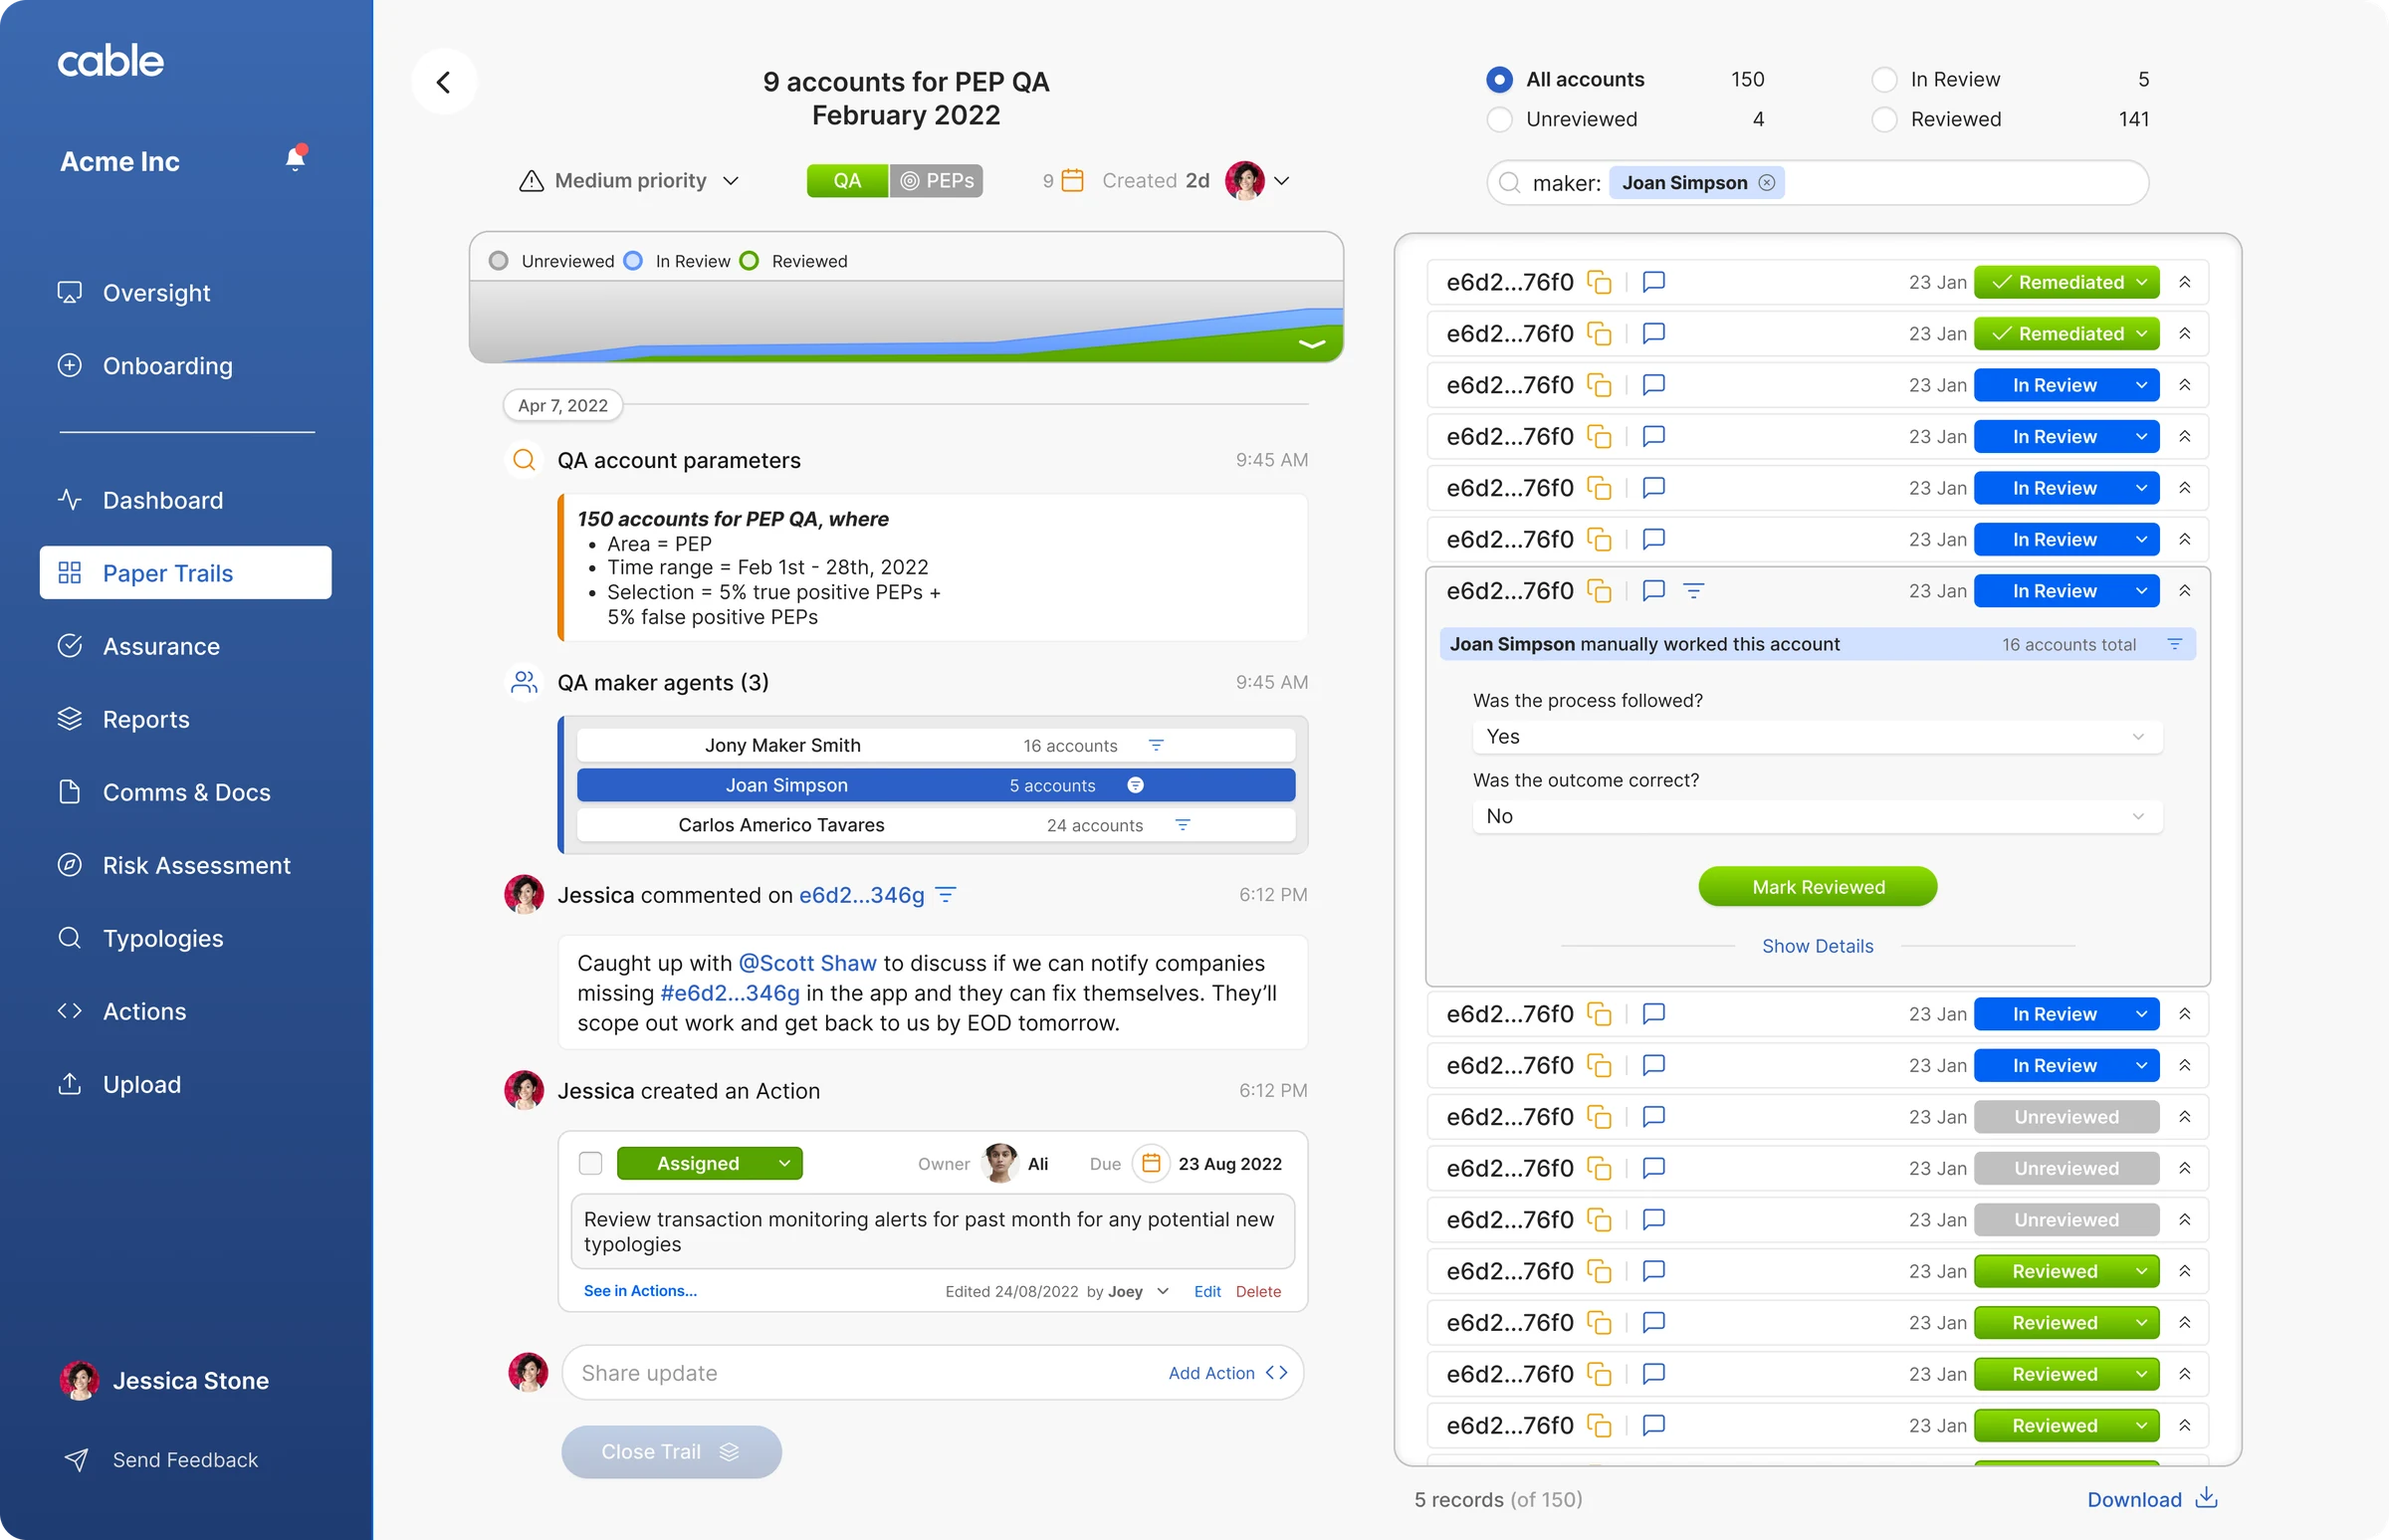
Task: Remove the Joan Simpson maker filter chip
Action: click(x=1767, y=183)
